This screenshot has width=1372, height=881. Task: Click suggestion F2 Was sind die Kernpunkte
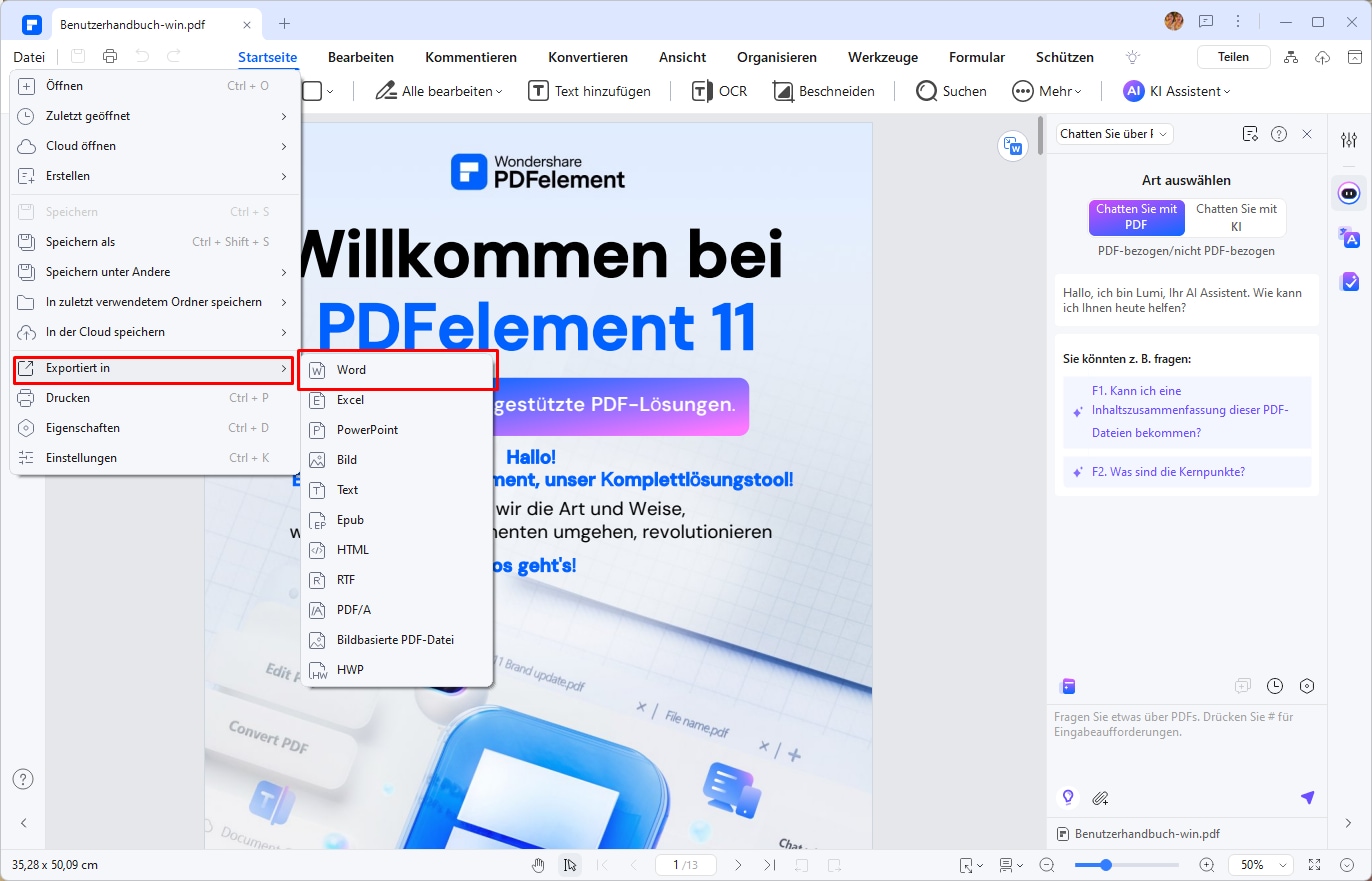pos(1187,472)
